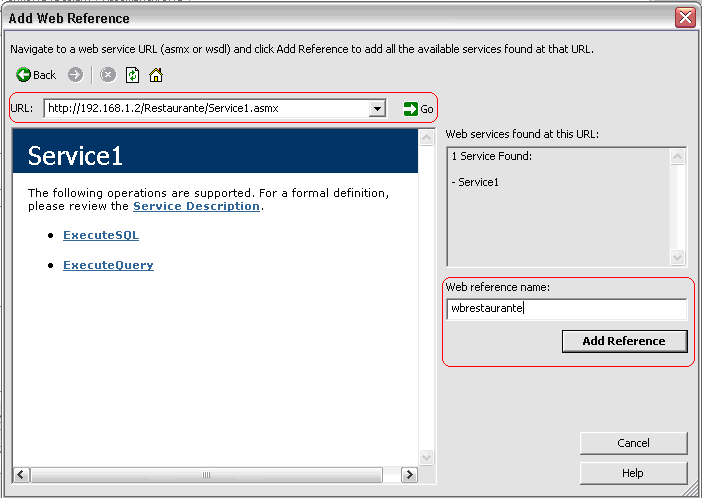This screenshot has height=498, width=702.
Task: Open the Service Description link
Action: [x=196, y=206]
